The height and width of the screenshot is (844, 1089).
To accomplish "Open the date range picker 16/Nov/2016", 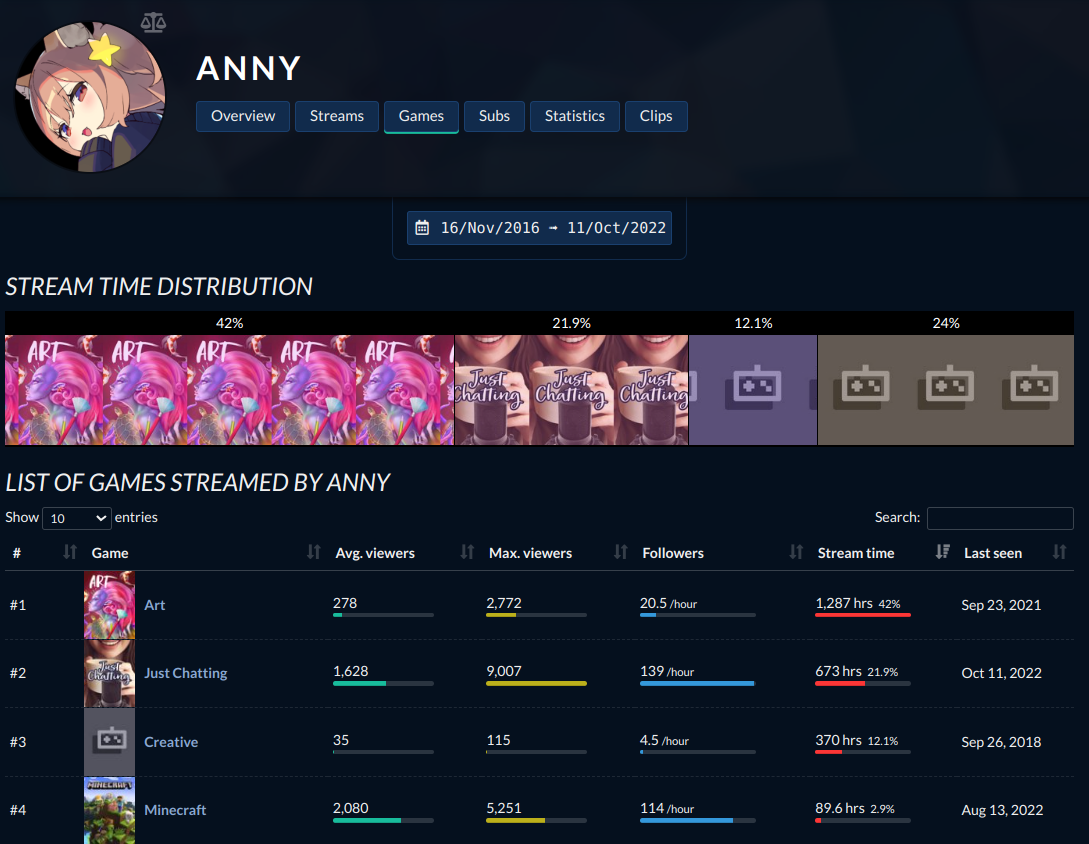I will 539,228.
